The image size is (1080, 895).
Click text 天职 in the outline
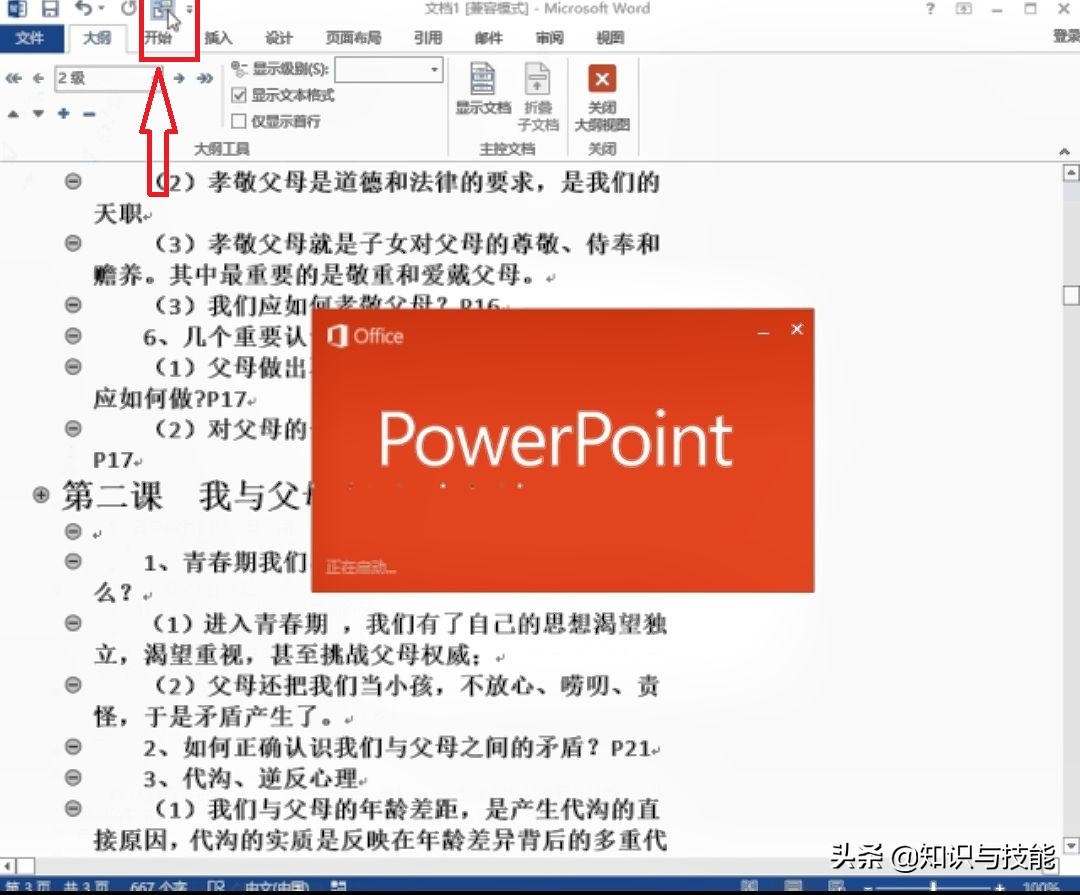tap(118, 214)
